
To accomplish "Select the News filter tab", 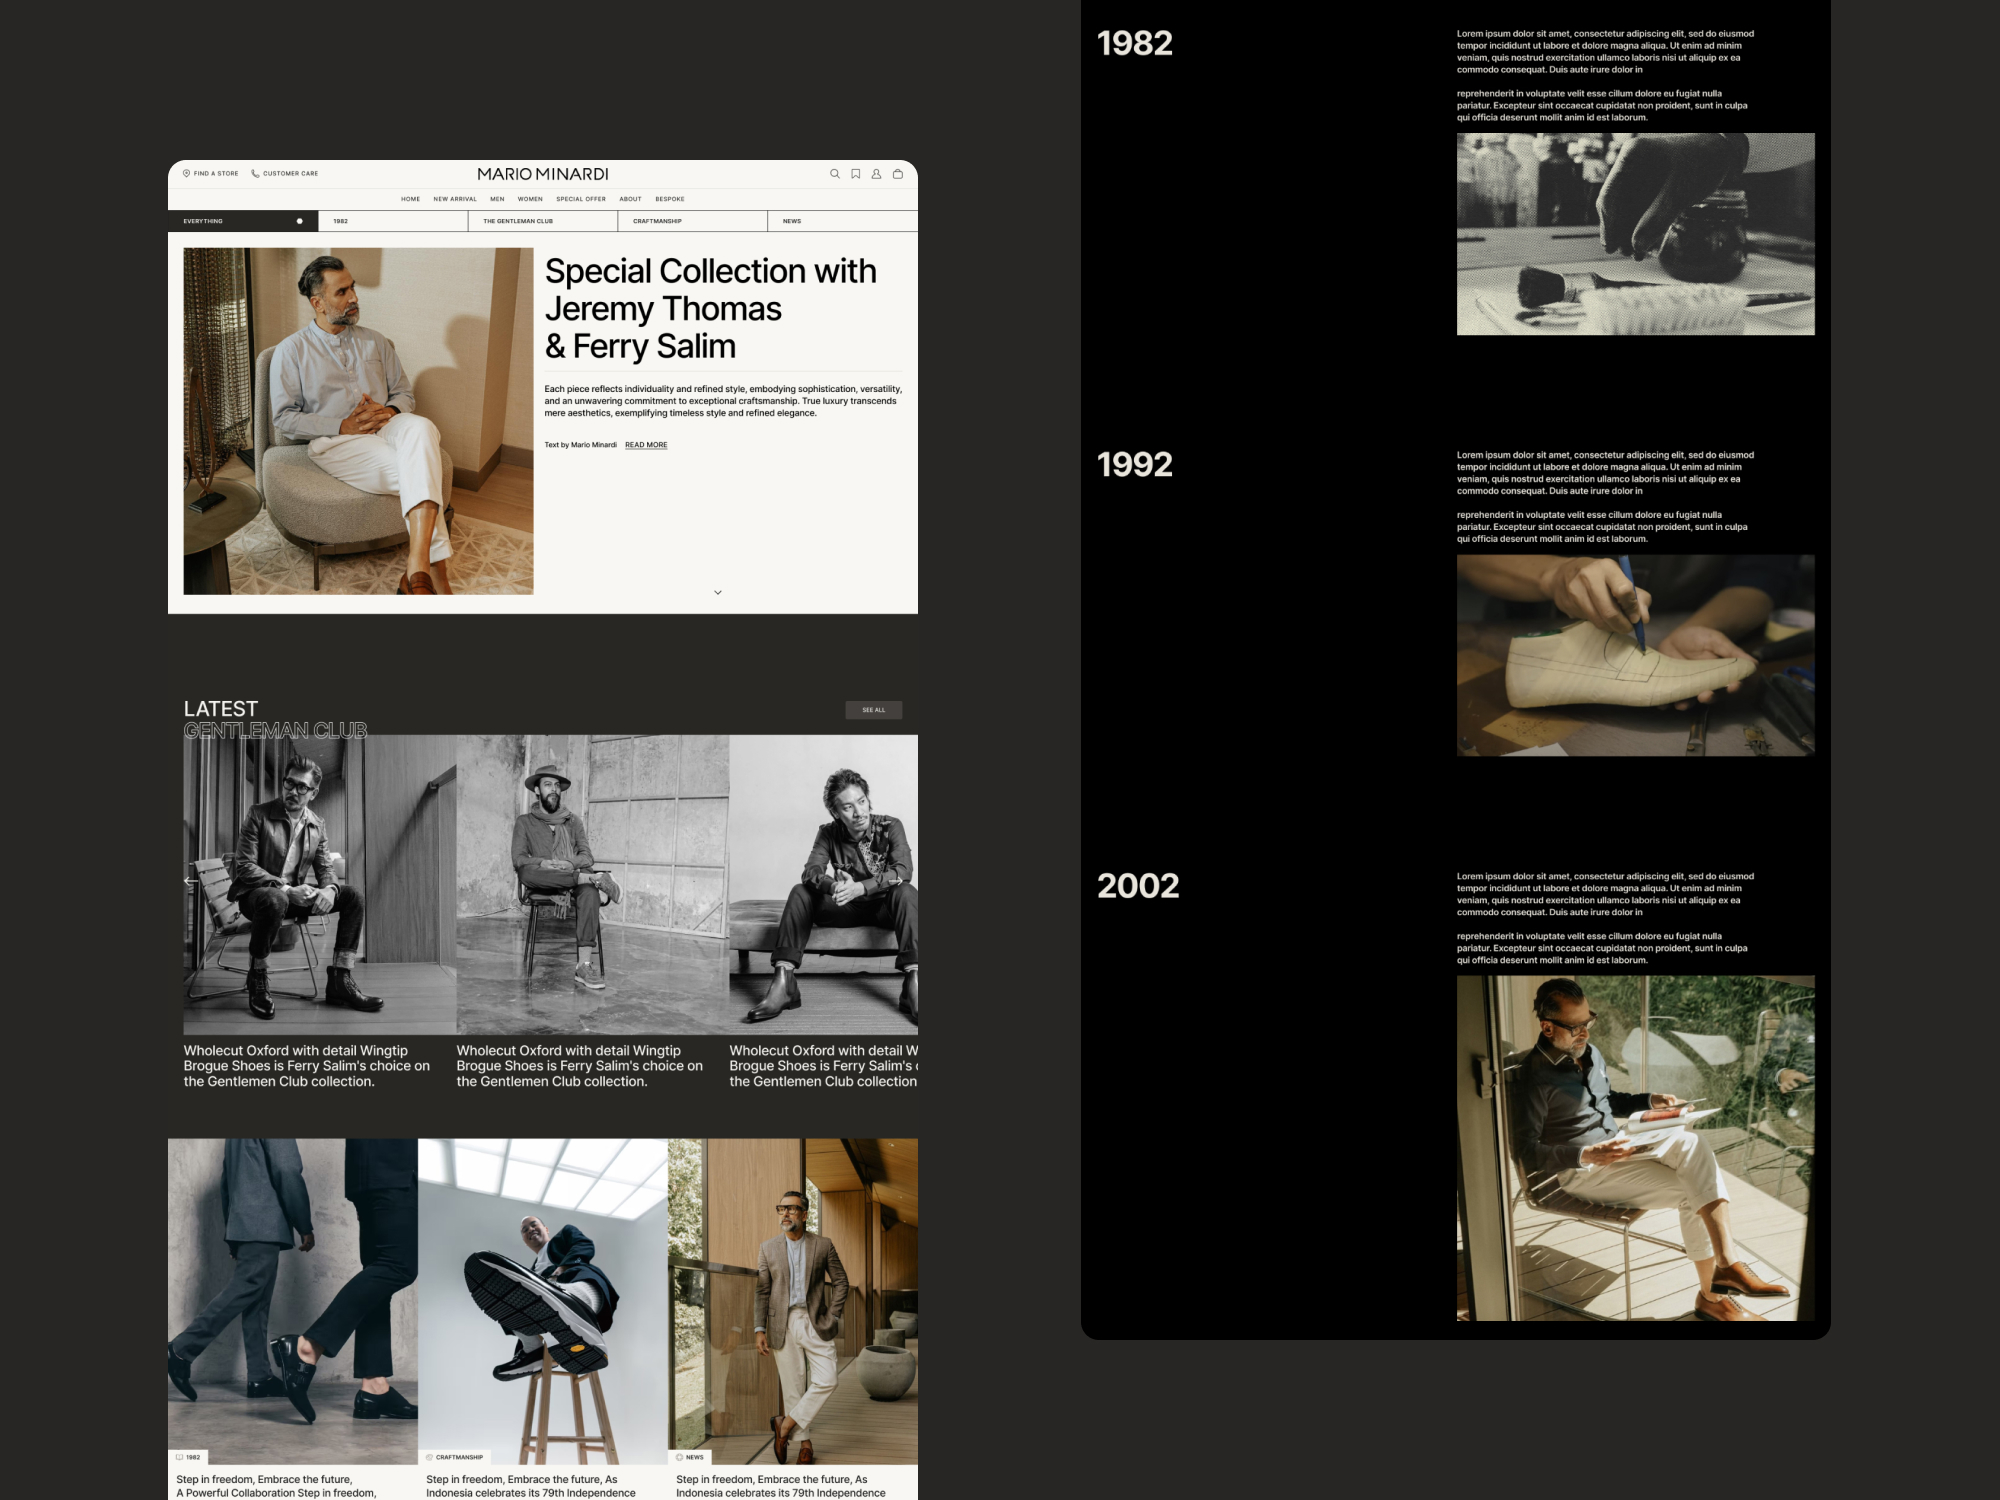I will 843,221.
